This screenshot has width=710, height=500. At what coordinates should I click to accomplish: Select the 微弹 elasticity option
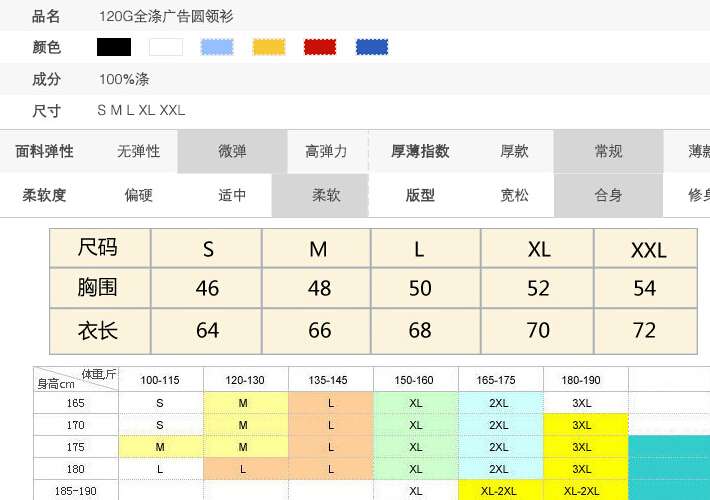[x=232, y=152]
